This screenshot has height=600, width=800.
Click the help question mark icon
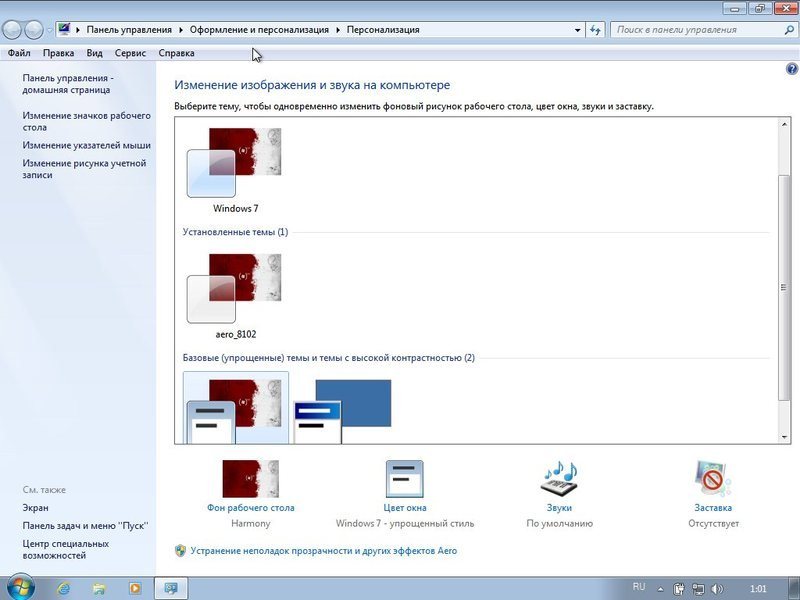[792, 69]
